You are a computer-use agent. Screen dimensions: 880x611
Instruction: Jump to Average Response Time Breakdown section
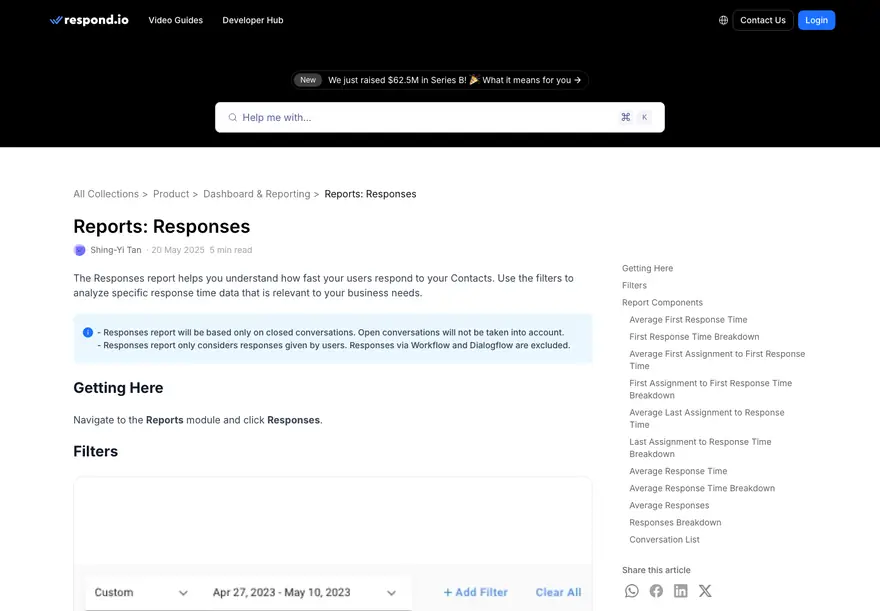point(702,488)
